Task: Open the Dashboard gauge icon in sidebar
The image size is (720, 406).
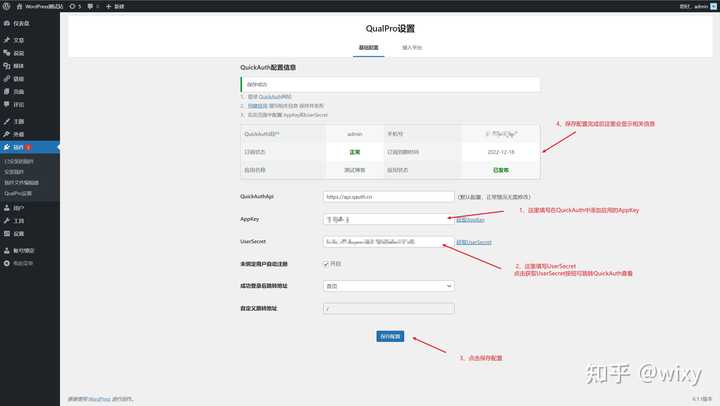Action: pyautogui.click(x=7, y=23)
